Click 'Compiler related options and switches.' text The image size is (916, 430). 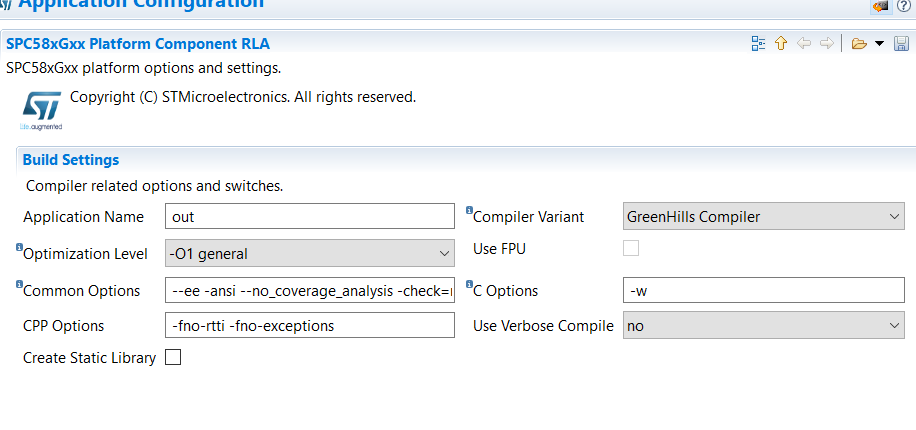click(x=155, y=186)
